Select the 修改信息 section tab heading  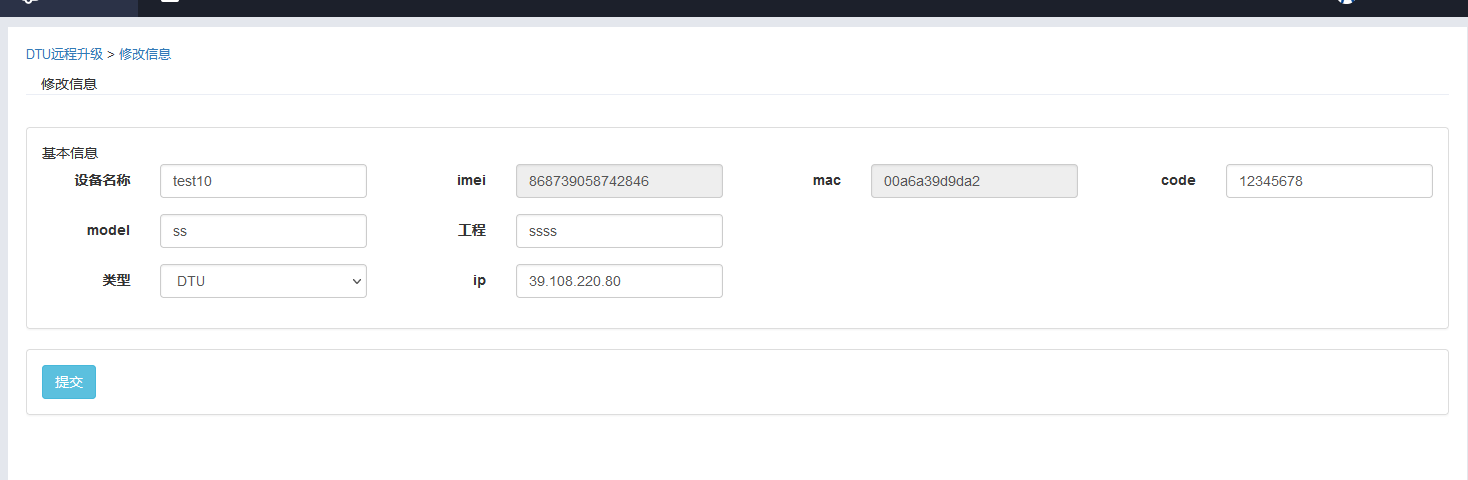[x=69, y=84]
